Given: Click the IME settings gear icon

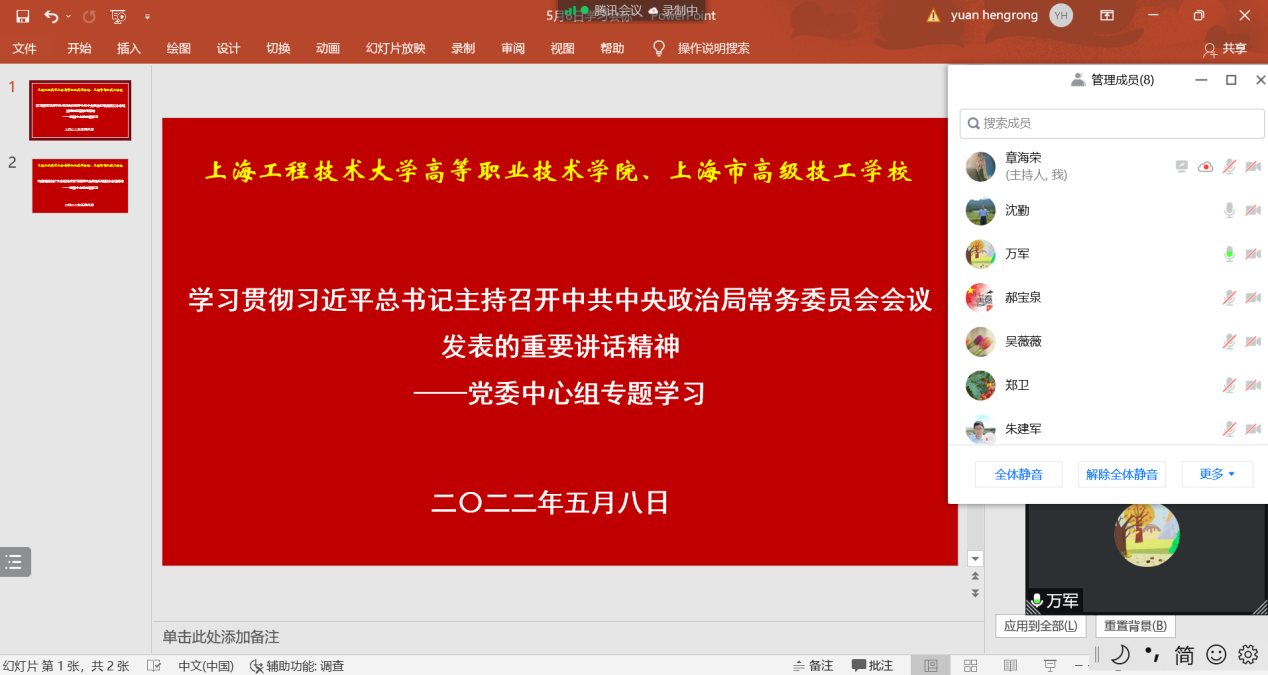Looking at the screenshot, I should pyautogui.click(x=1247, y=655).
